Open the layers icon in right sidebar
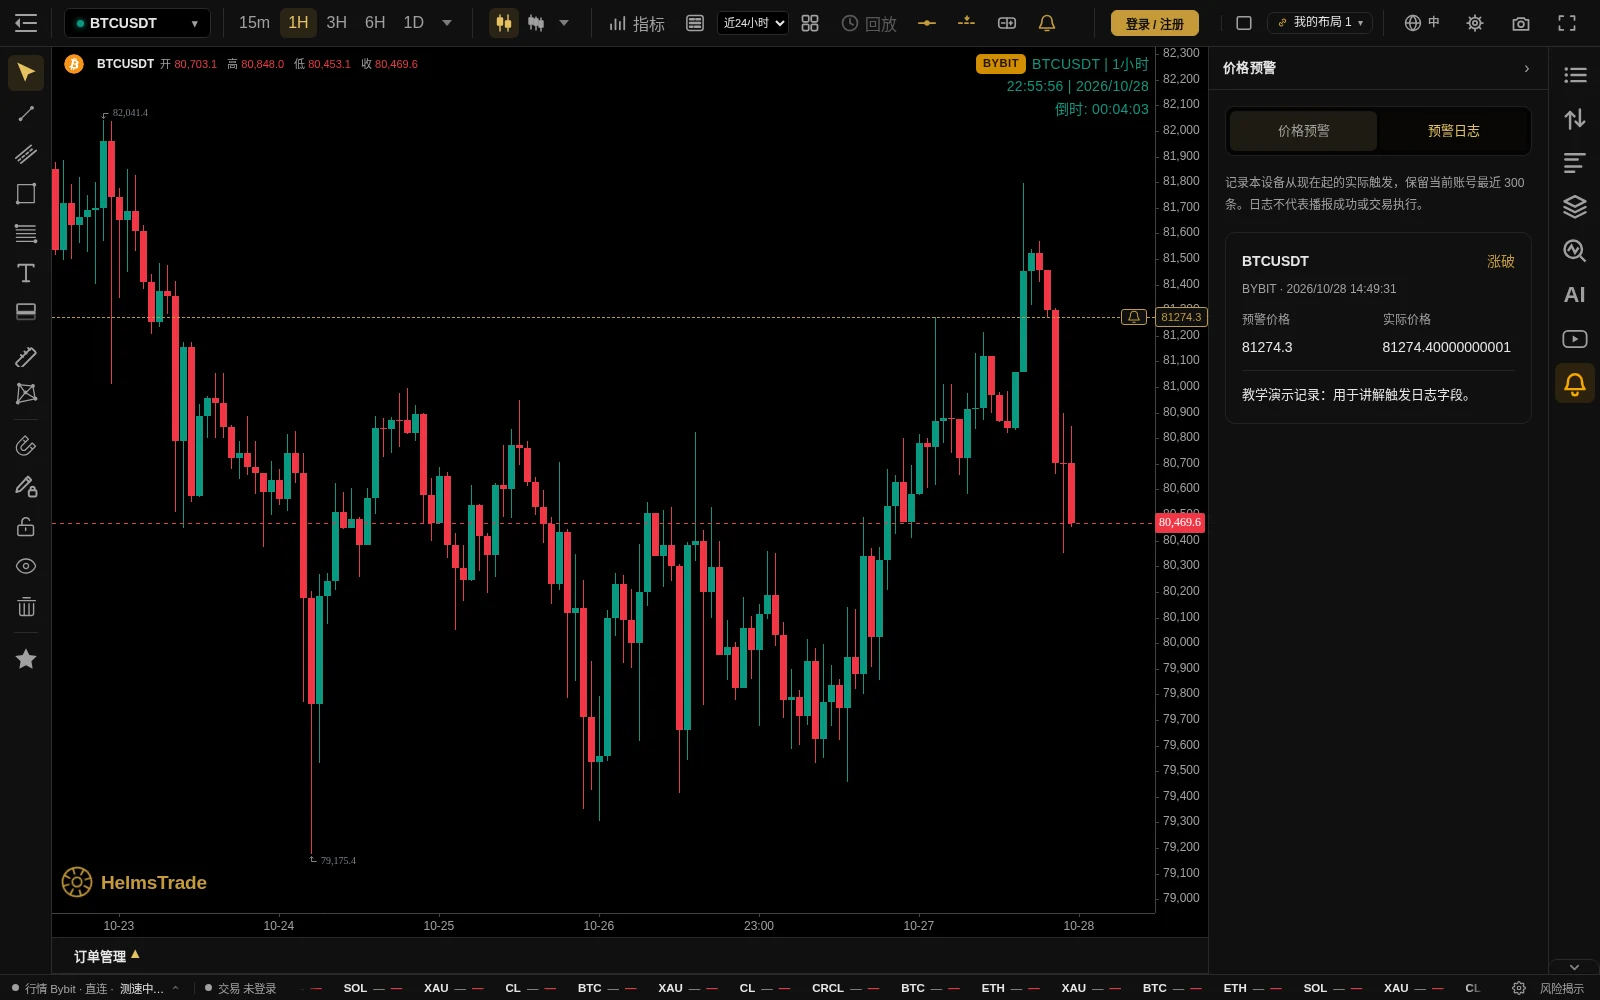The image size is (1600, 1000). pyautogui.click(x=1575, y=207)
